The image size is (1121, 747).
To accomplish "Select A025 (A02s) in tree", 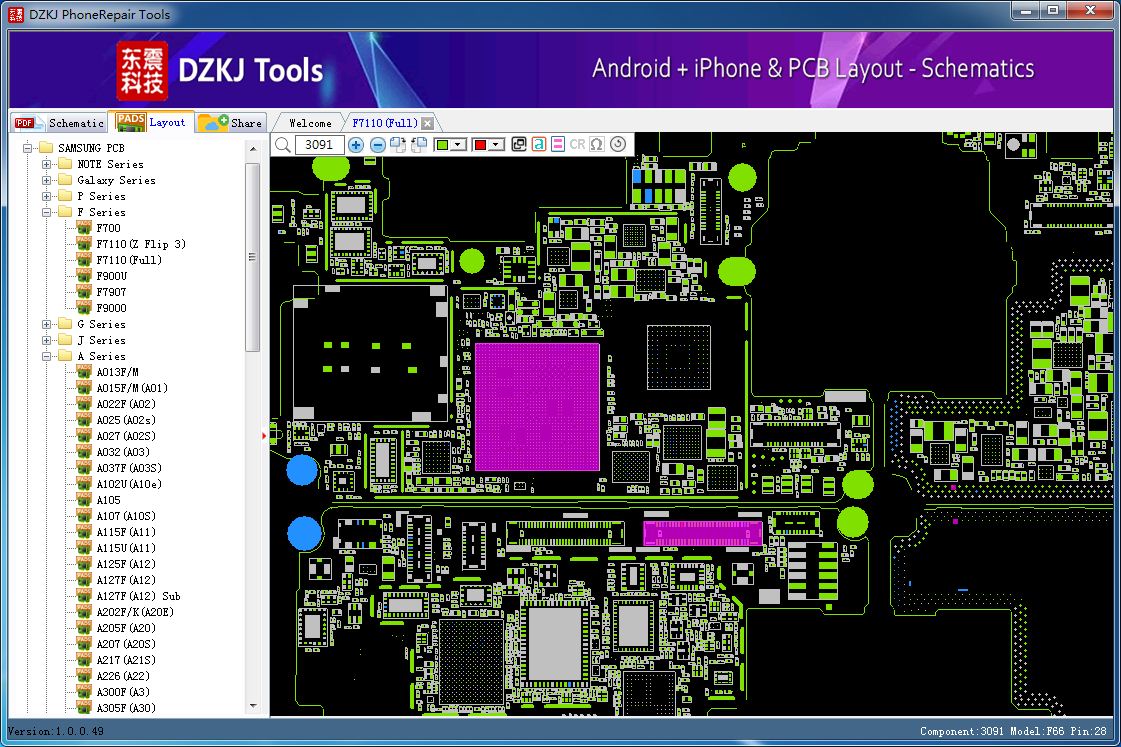I will [x=126, y=420].
